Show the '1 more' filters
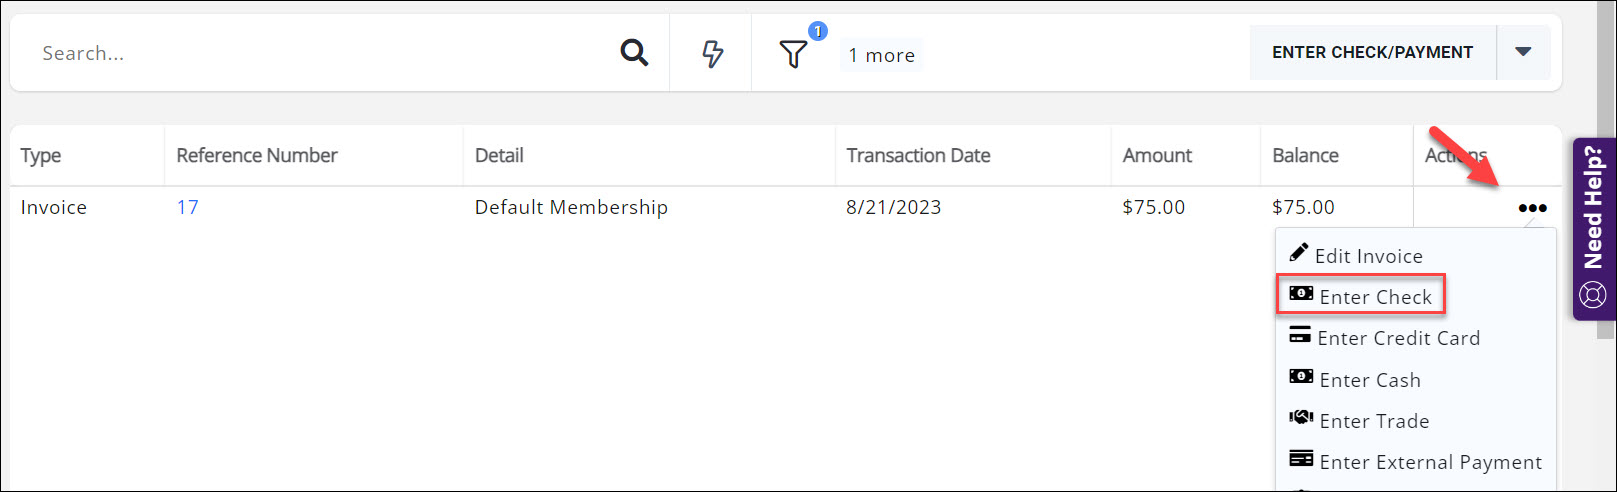Image resolution: width=1617 pixels, height=492 pixels. pos(881,55)
